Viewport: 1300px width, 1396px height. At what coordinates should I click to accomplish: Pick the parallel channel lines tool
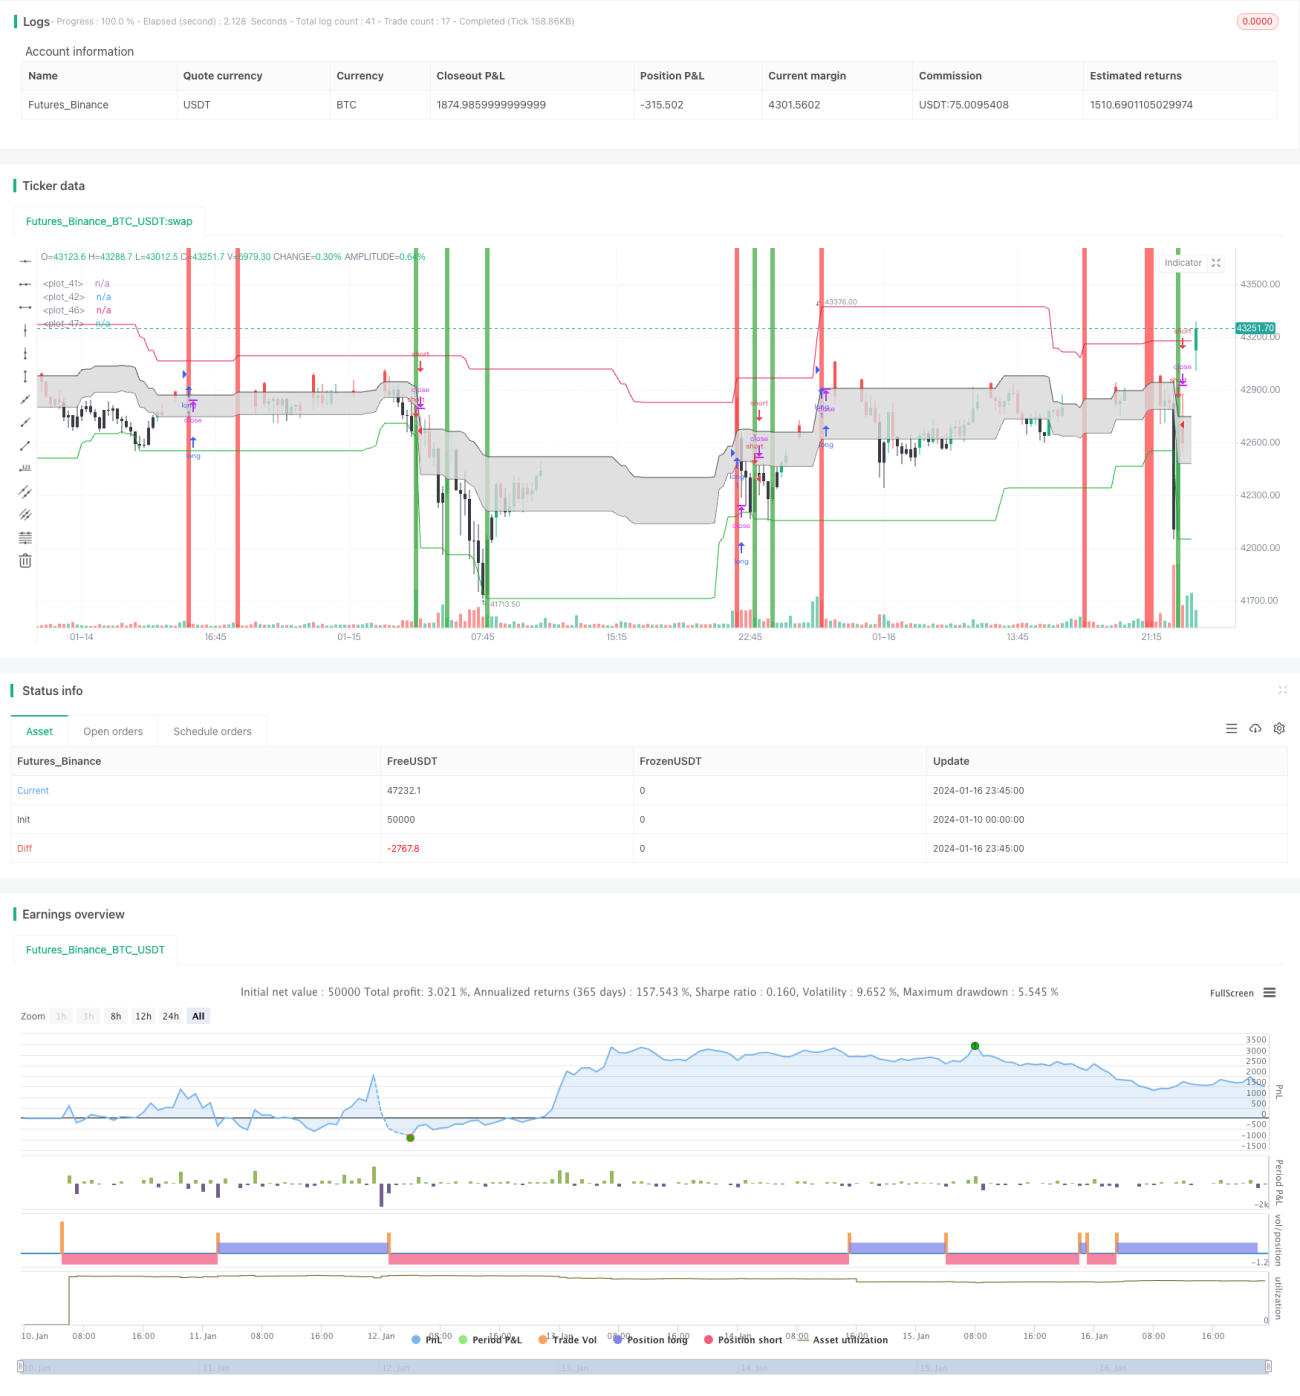[25, 492]
